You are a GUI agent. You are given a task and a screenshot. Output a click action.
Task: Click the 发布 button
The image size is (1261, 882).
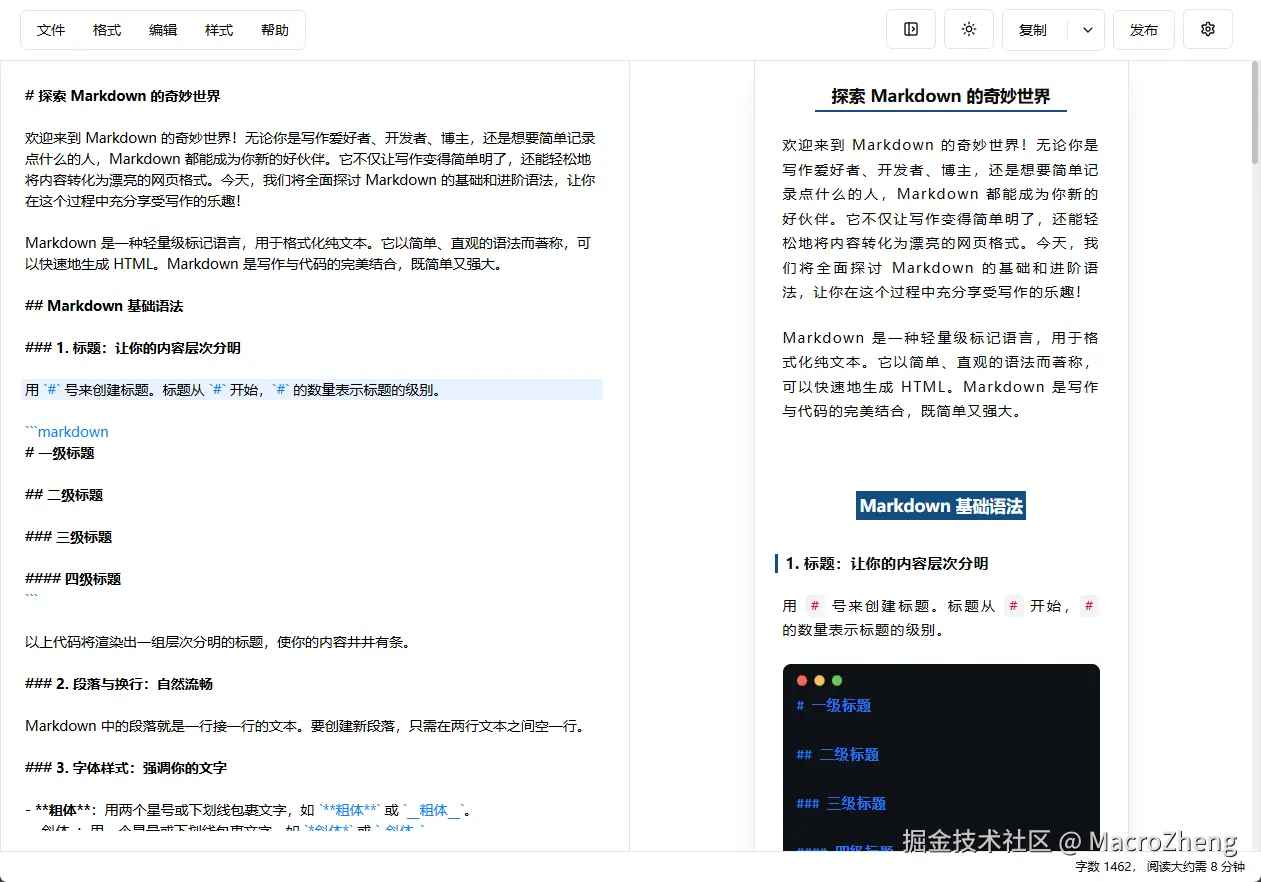point(1144,30)
